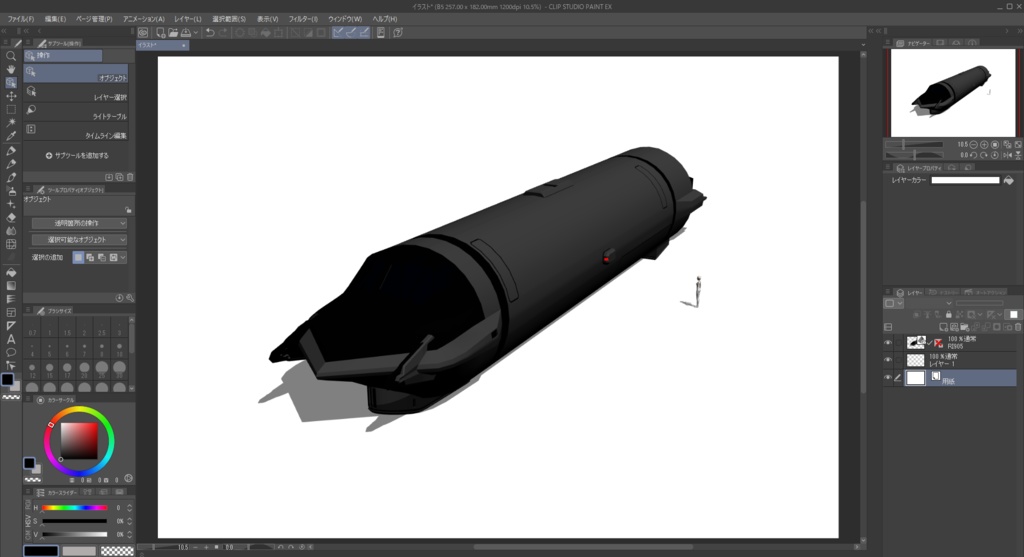Click the New canvas icon in command bar
Image resolution: width=1024 pixels, height=557 pixels.
click(x=160, y=32)
